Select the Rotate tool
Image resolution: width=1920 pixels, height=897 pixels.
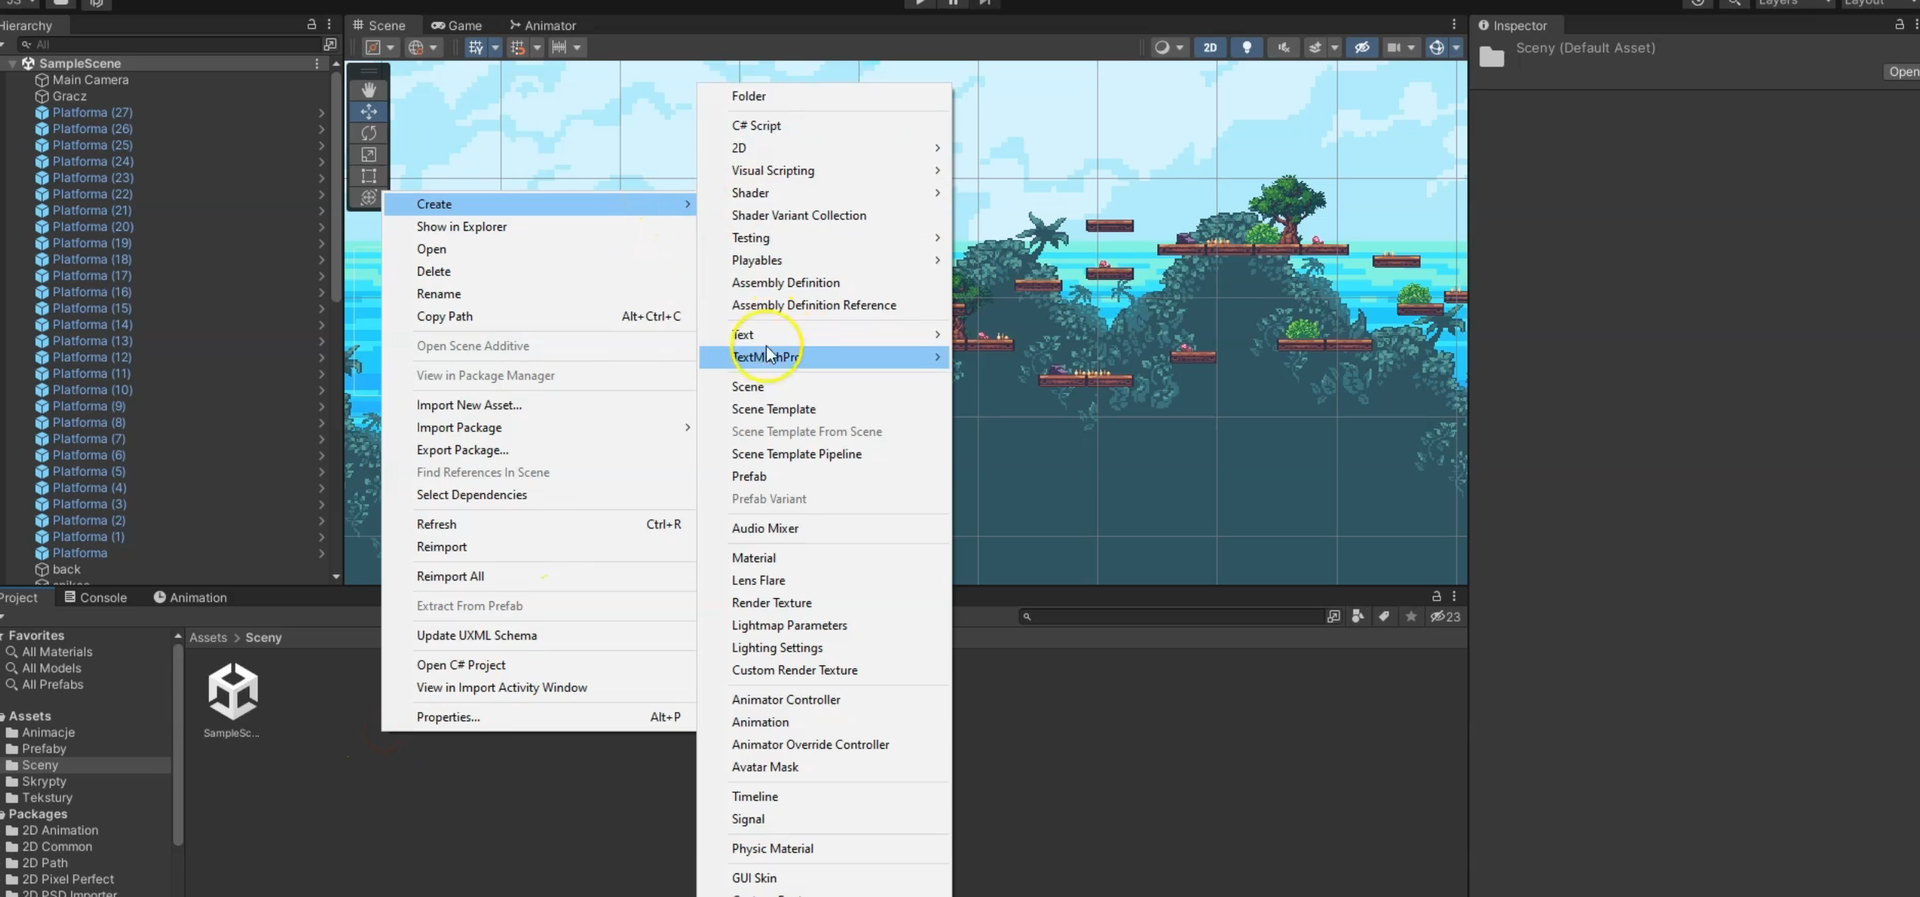click(x=369, y=133)
